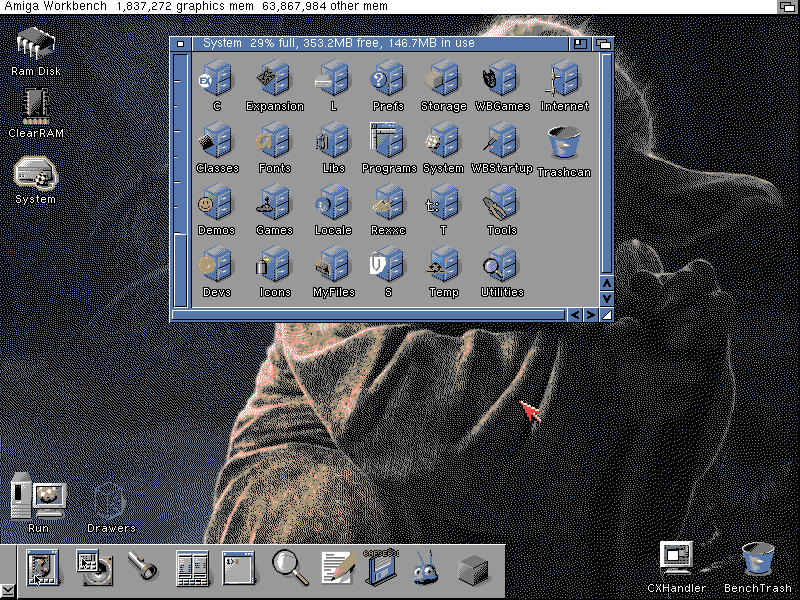Click the Amiga Workbench screen title bar
Screen dimensions: 800x600
[388, 7]
